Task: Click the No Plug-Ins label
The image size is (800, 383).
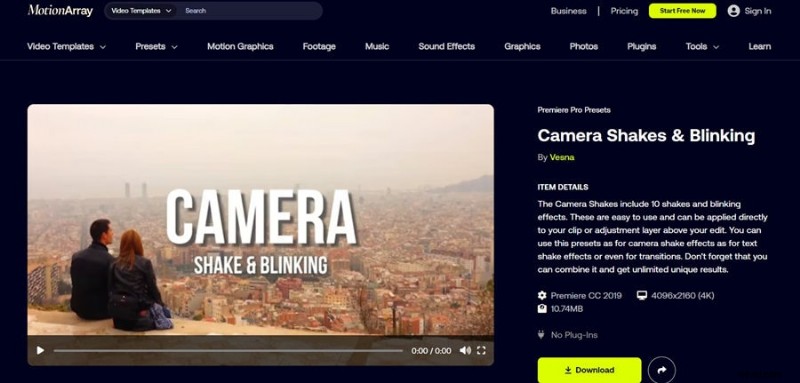Action: [574, 335]
